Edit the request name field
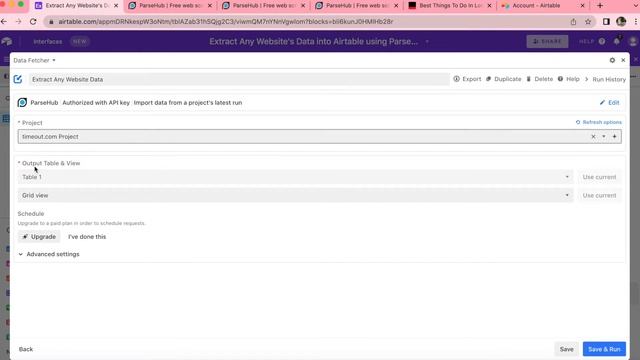640x360 pixels. coord(239,79)
